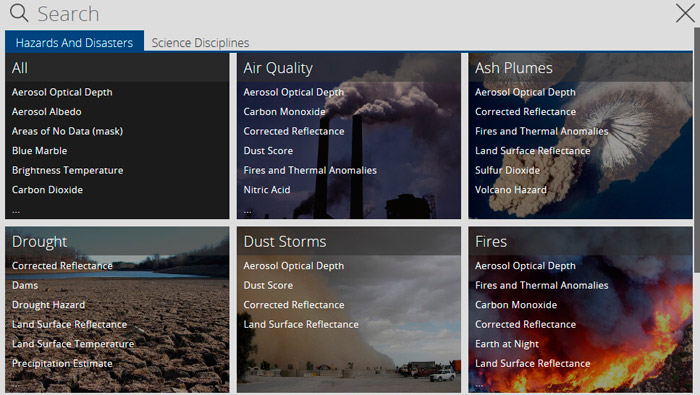This screenshot has height=395, width=700.
Task: Select Land Surface Temperature layer
Action: pos(73,344)
